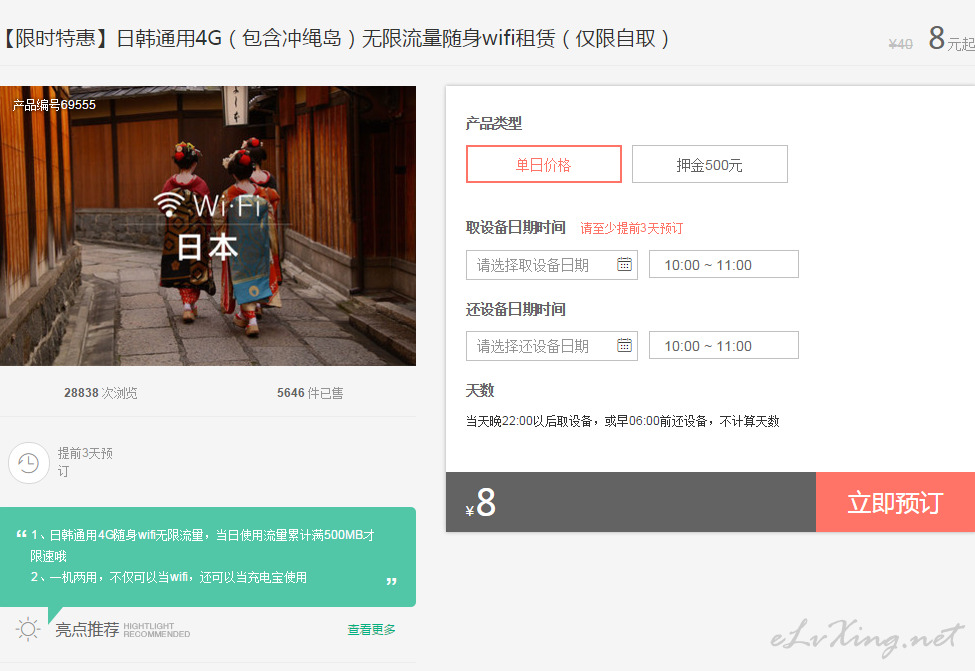This screenshot has height=671, width=975.
Task: Click the calendar icon in return date field
Action: [624, 345]
